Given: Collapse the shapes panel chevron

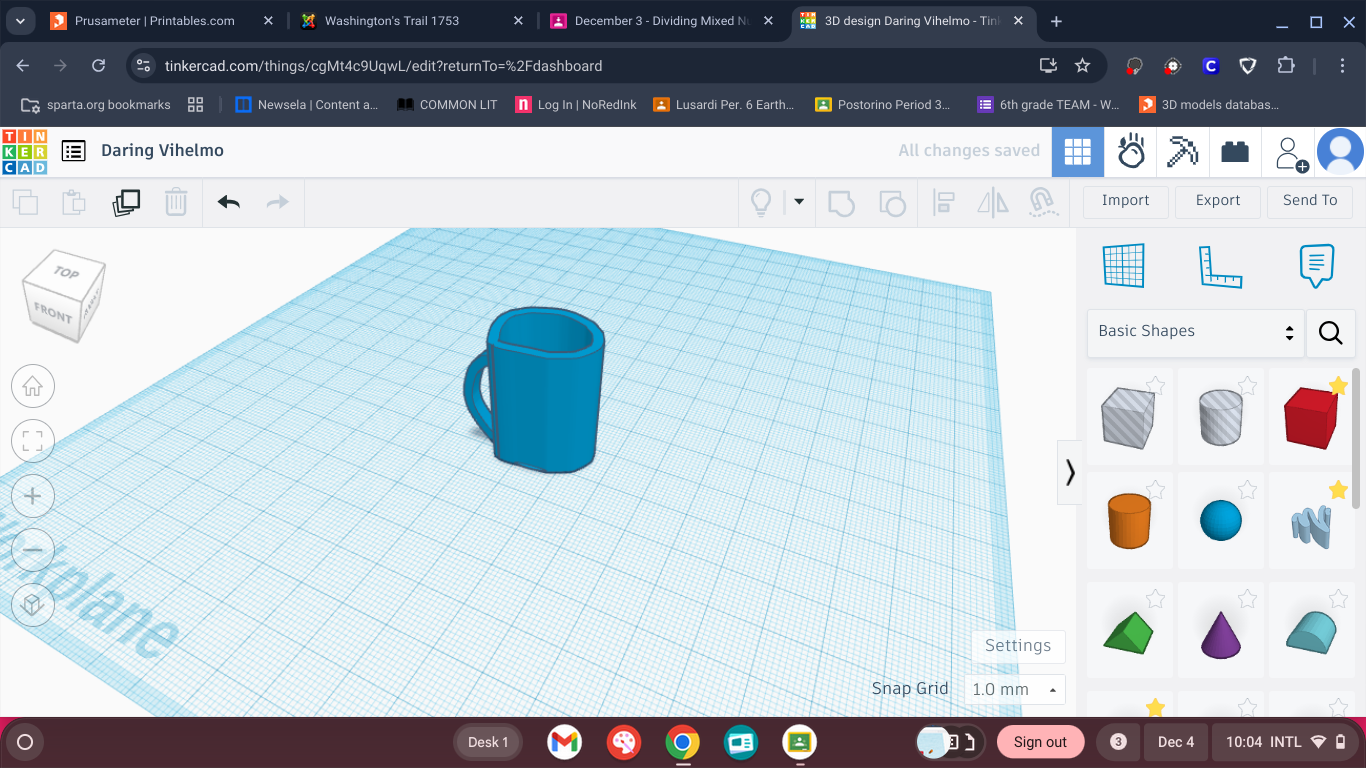Looking at the screenshot, I should (x=1070, y=472).
